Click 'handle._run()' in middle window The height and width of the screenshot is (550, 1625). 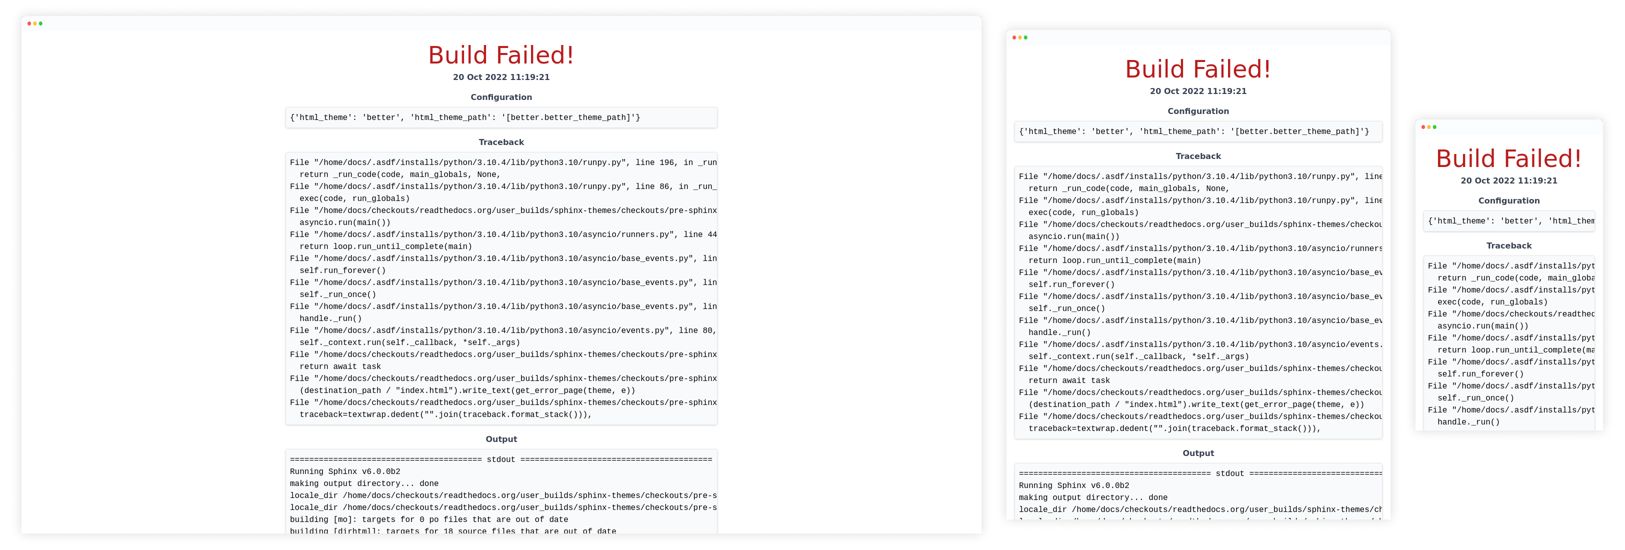click(1060, 332)
